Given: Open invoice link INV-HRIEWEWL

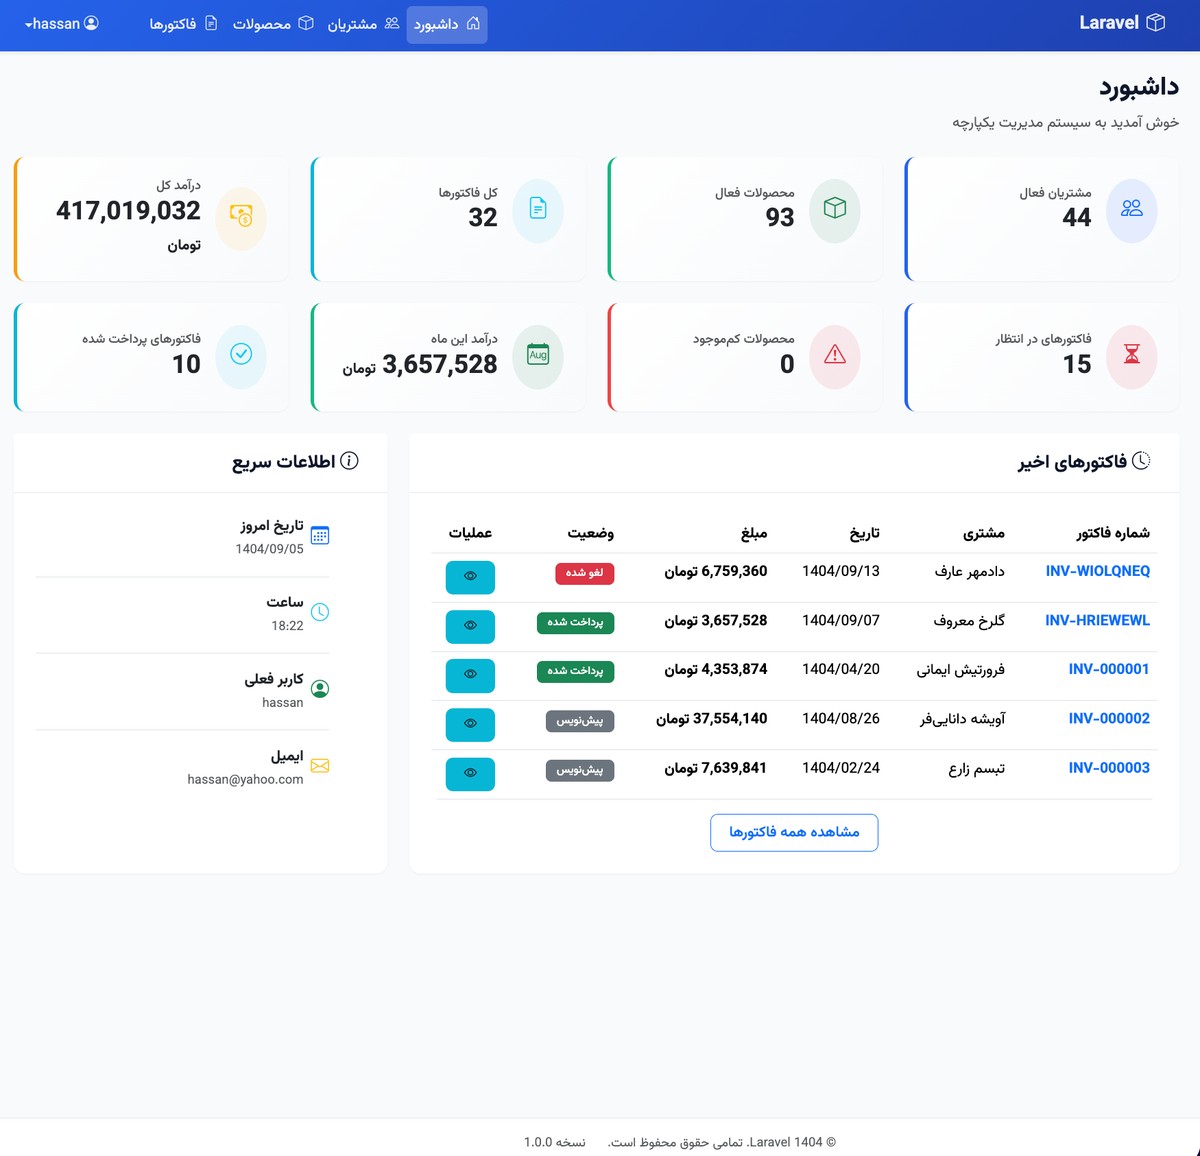Looking at the screenshot, I should pos(1096,620).
